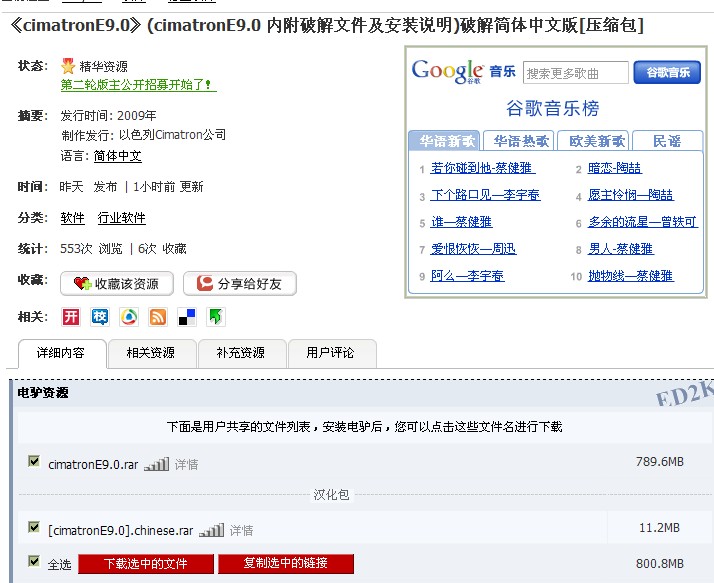Click the 收藏该资源 button

pos(117,284)
